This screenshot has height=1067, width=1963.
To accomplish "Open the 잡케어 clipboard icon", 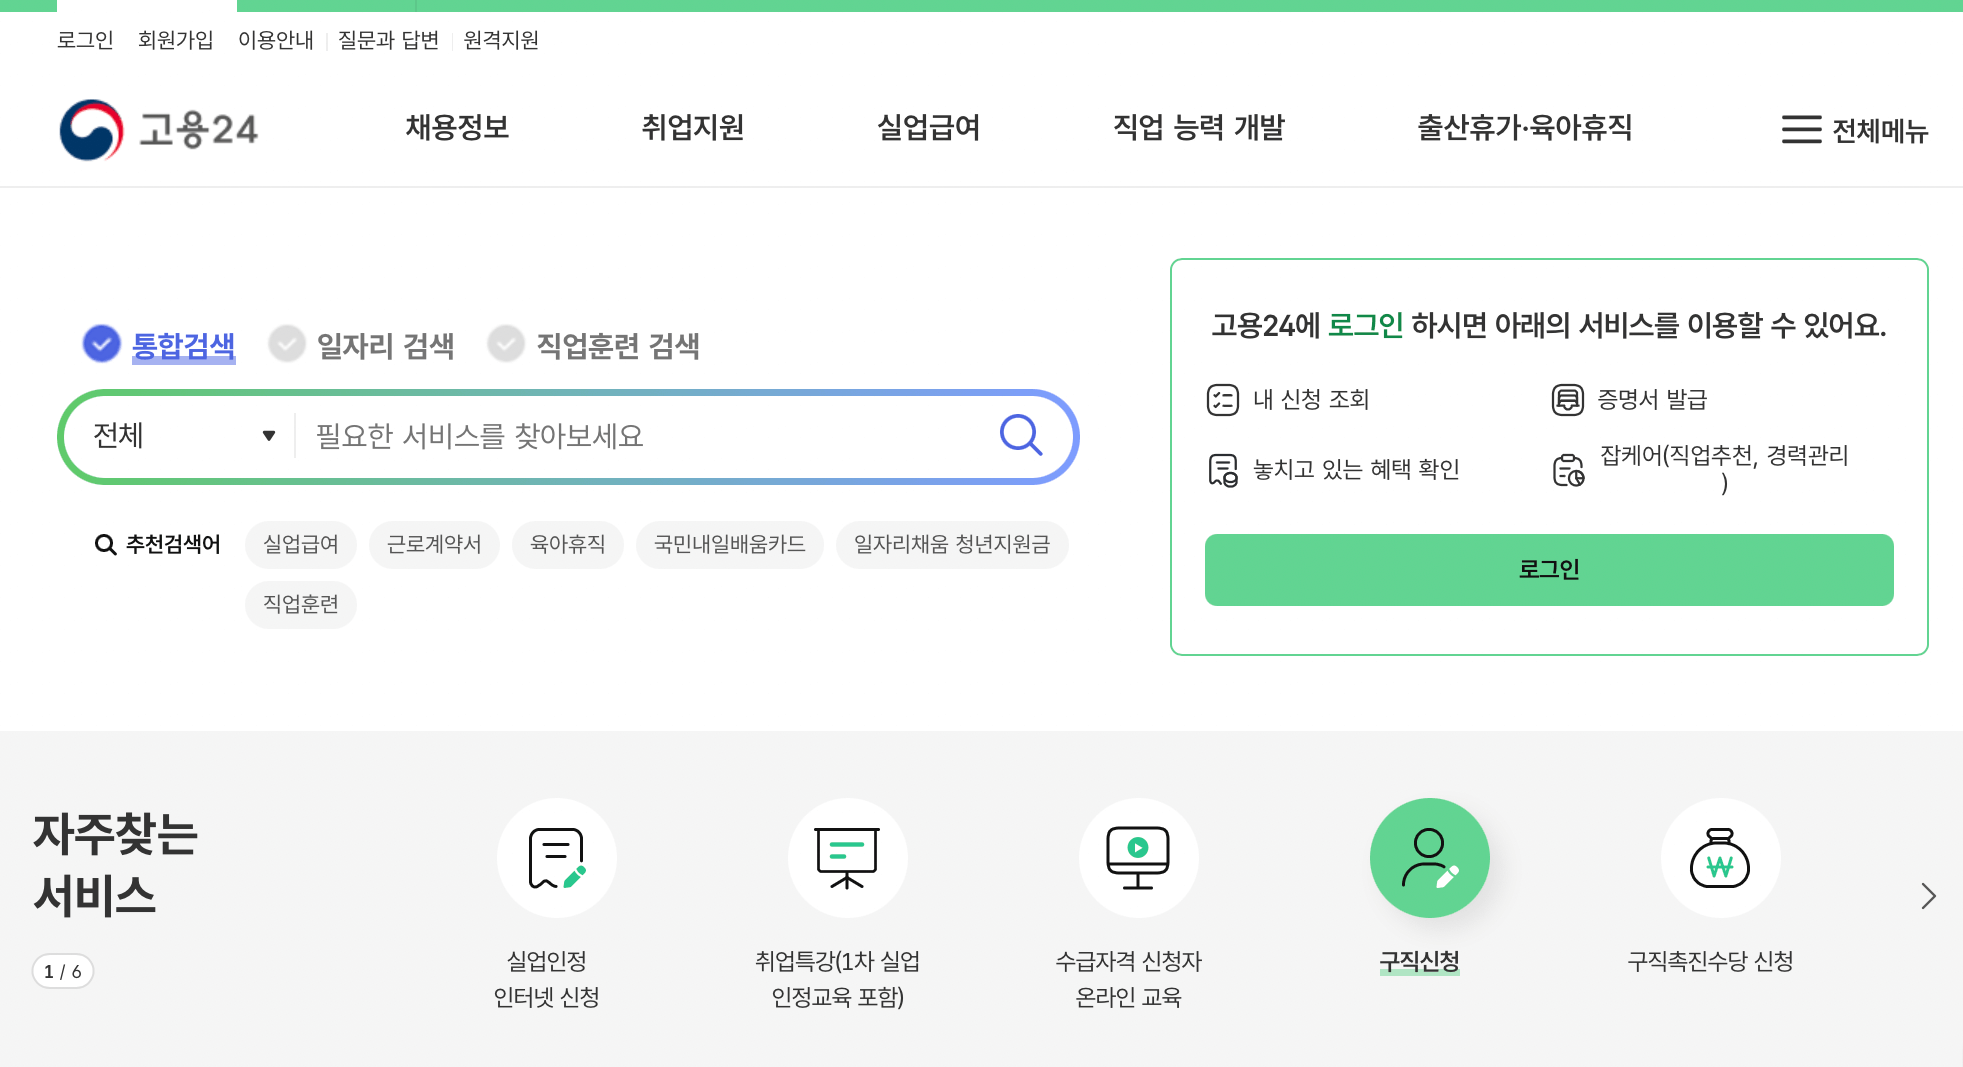I will pyautogui.click(x=1568, y=468).
